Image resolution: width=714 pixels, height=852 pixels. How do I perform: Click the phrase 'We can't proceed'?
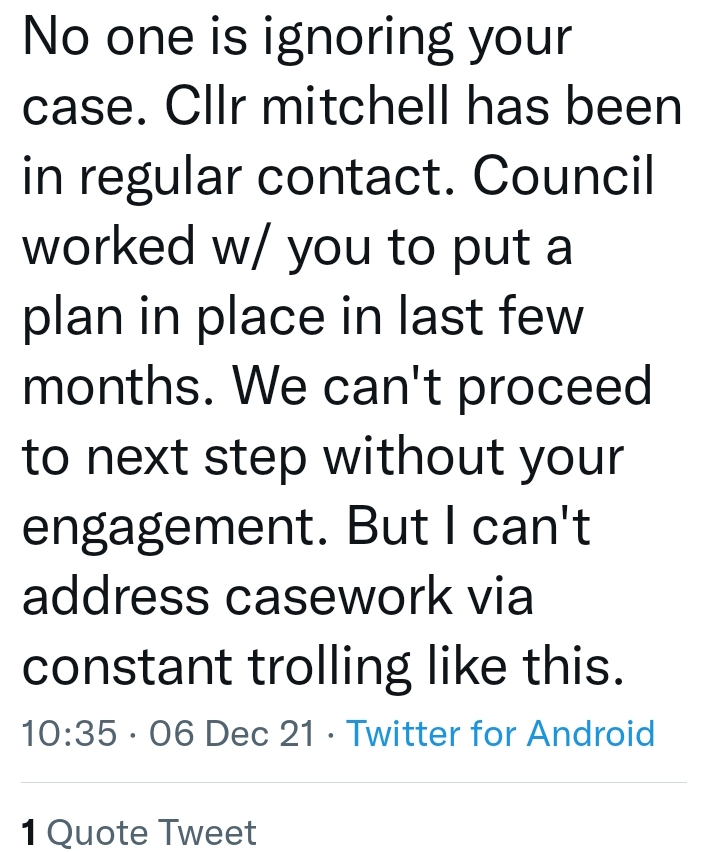[x=441, y=387]
